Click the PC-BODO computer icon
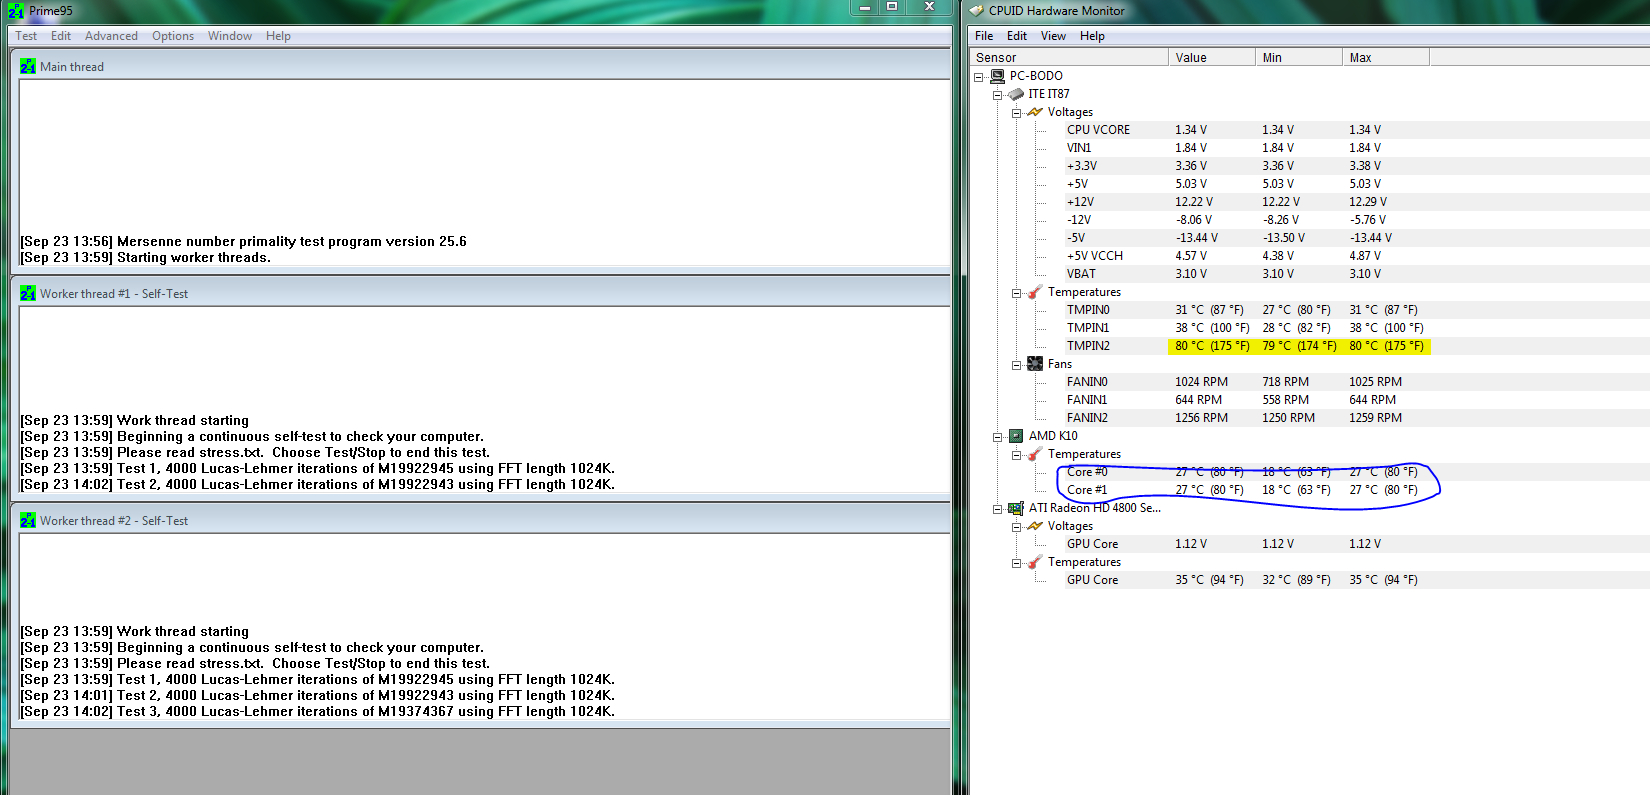 point(997,76)
